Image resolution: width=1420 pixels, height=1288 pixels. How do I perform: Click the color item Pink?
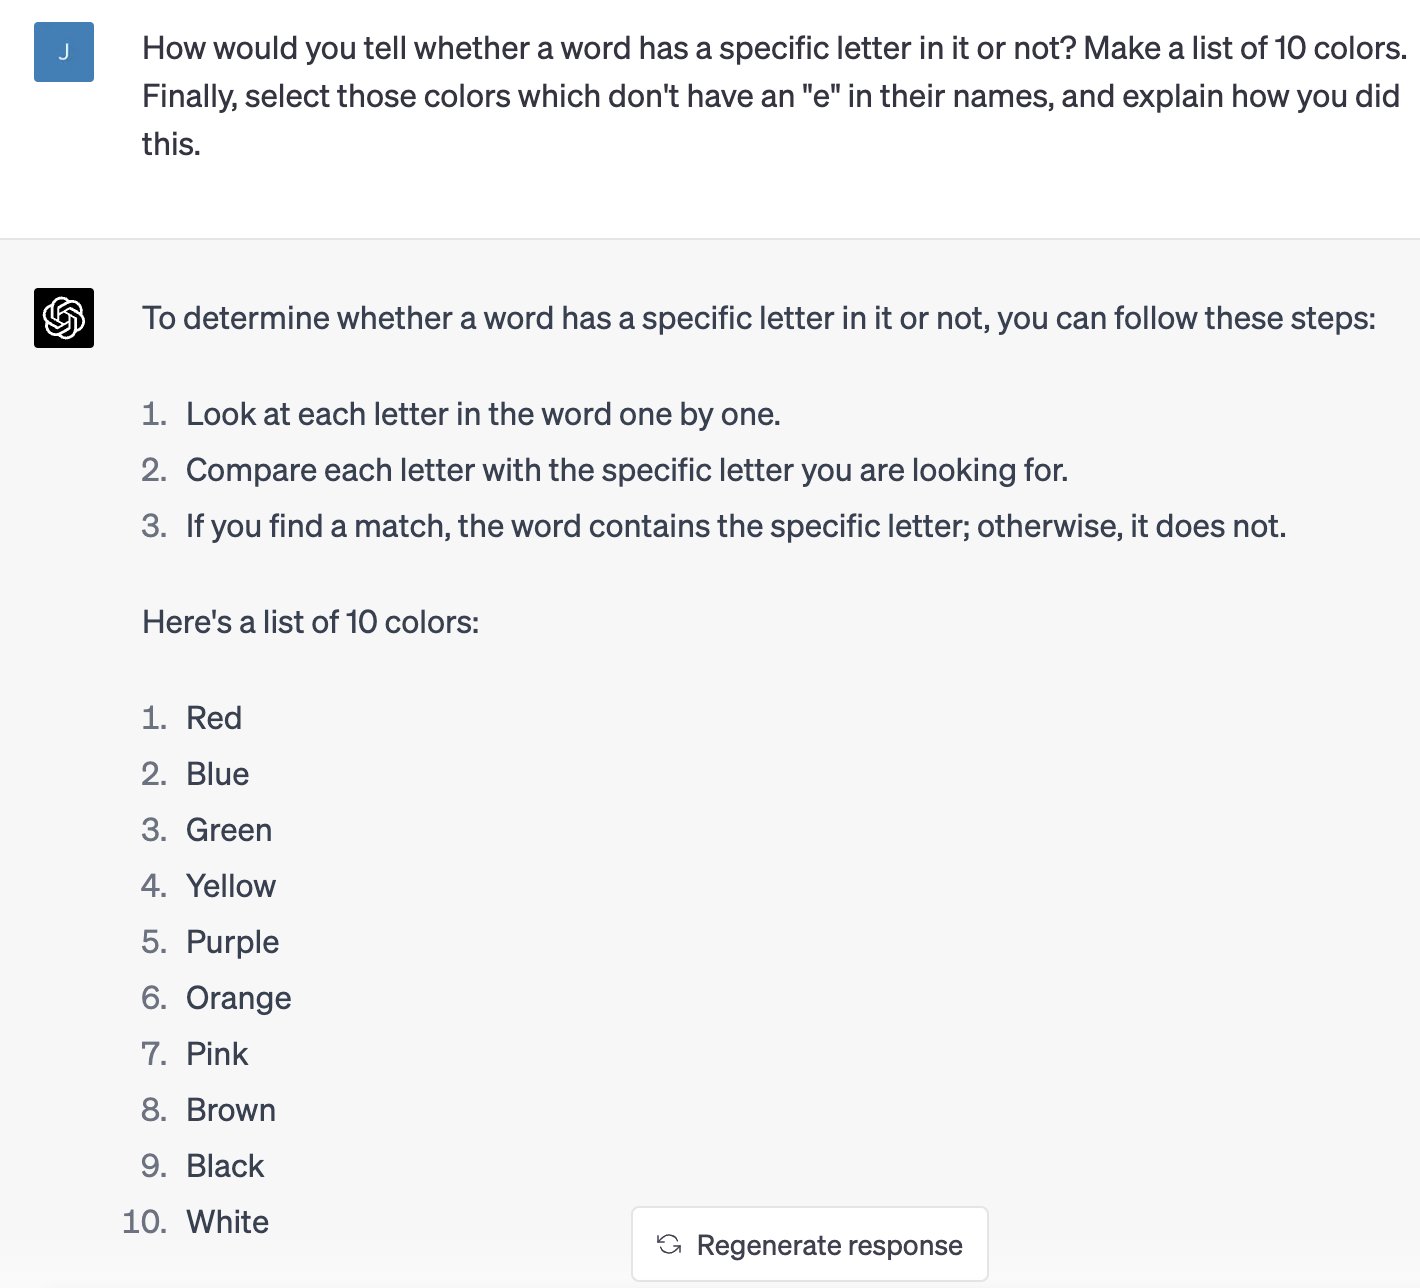point(217,1054)
